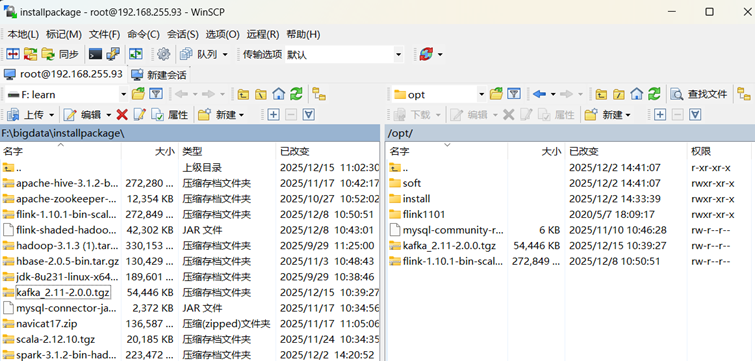
Task: Toggle directory tree icon in local panel
Action: (x=319, y=94)
